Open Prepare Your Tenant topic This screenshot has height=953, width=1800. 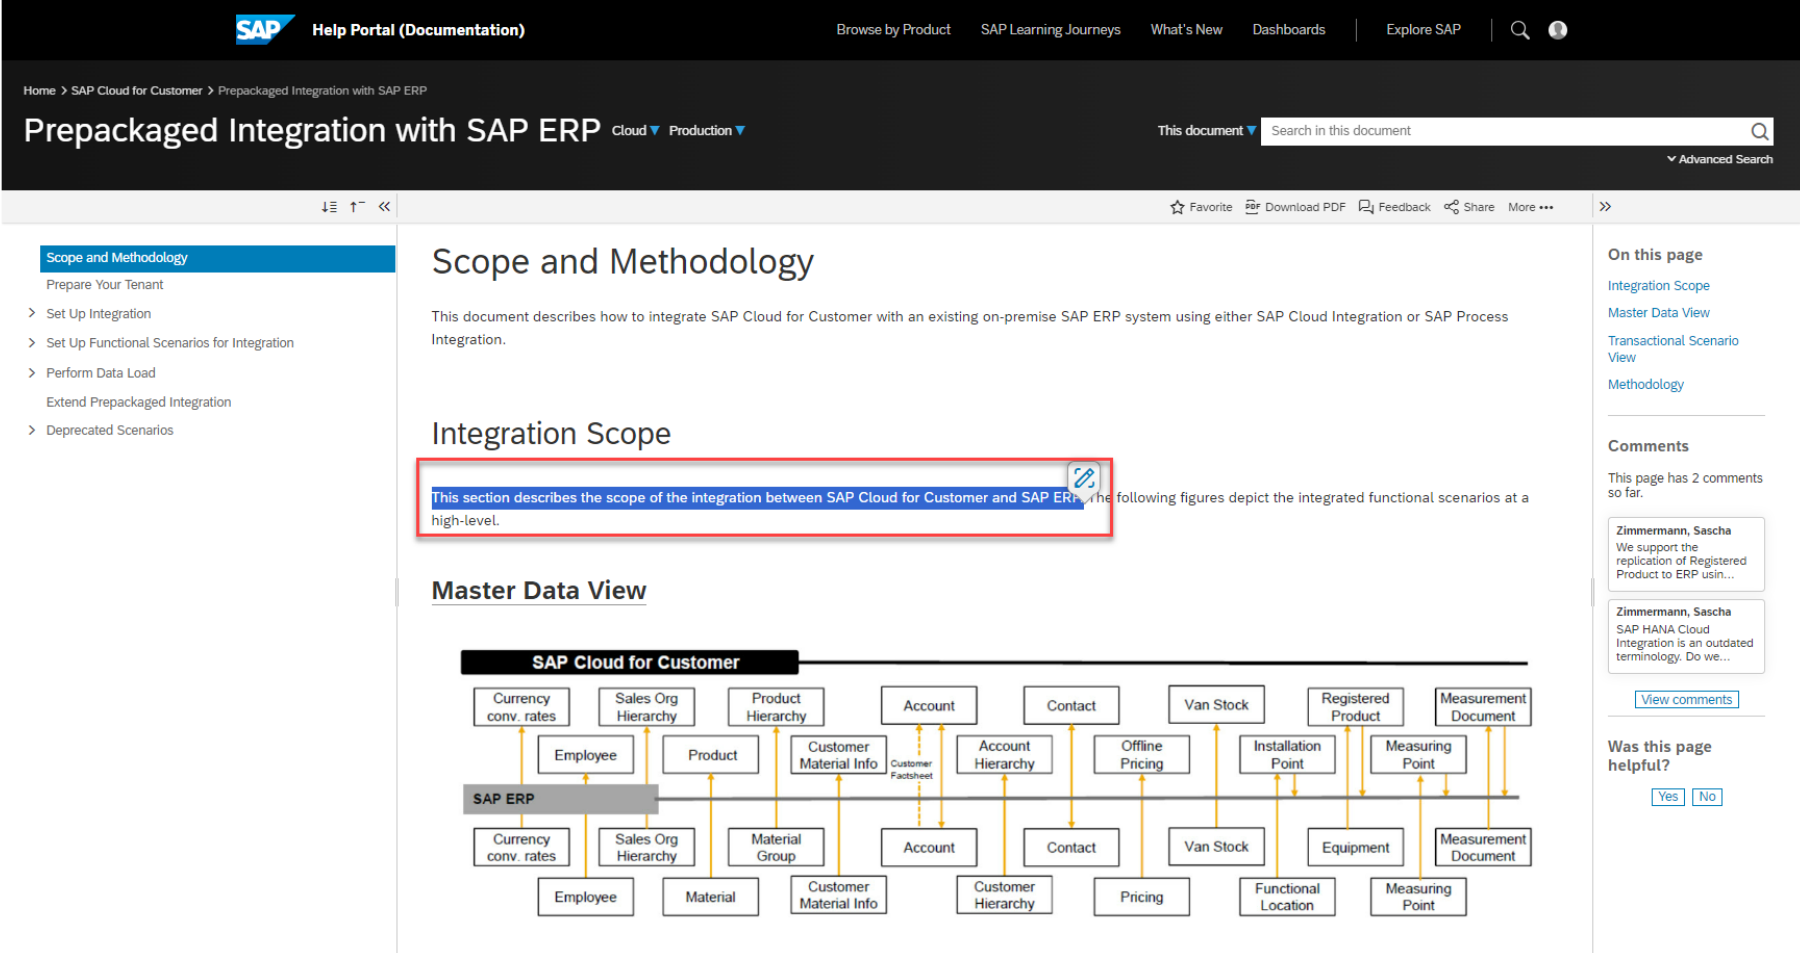point(104,285)
